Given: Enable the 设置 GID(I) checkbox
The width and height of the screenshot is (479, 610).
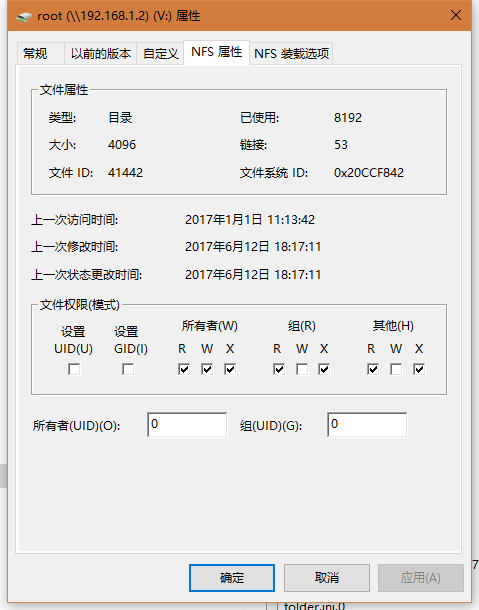Looking at the screenshot, I should pyautogui.click(x=128, y=369).
